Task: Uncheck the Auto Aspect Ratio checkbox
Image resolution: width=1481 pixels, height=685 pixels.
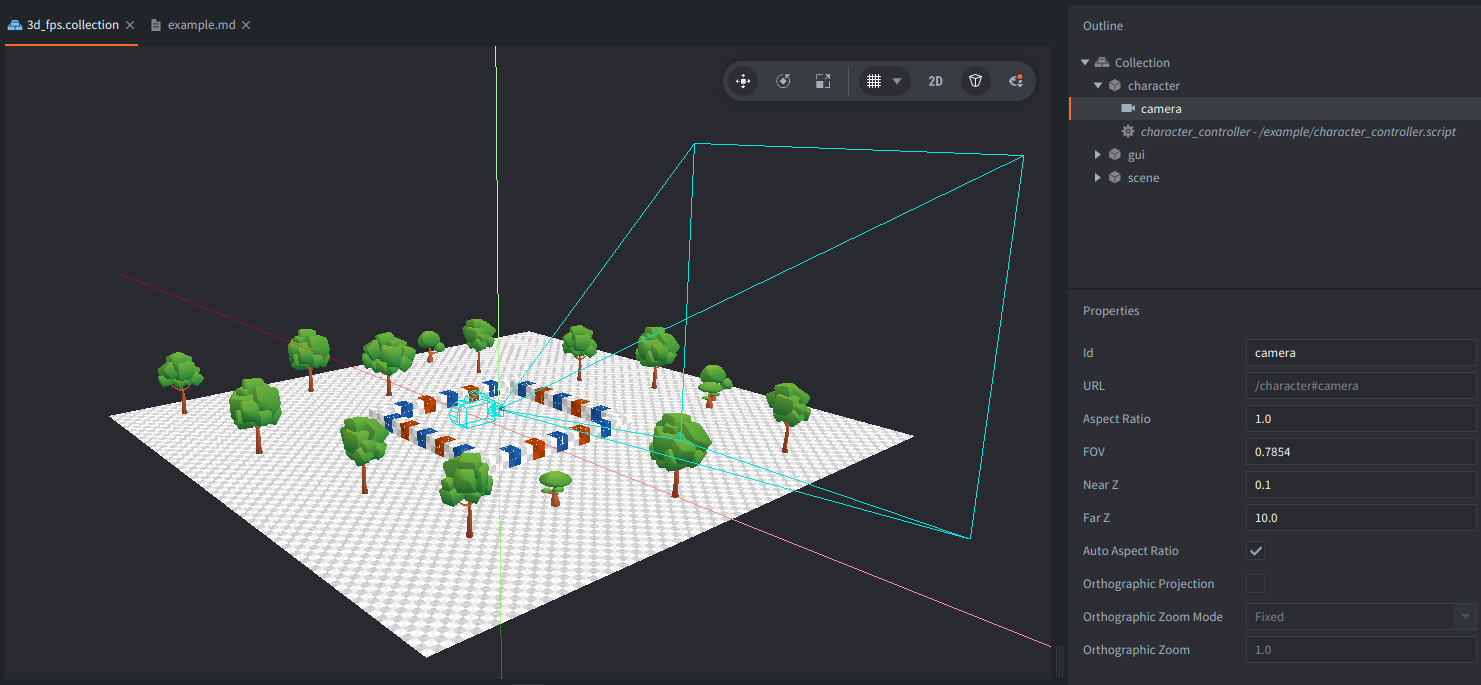Action: pos(1256,551)
